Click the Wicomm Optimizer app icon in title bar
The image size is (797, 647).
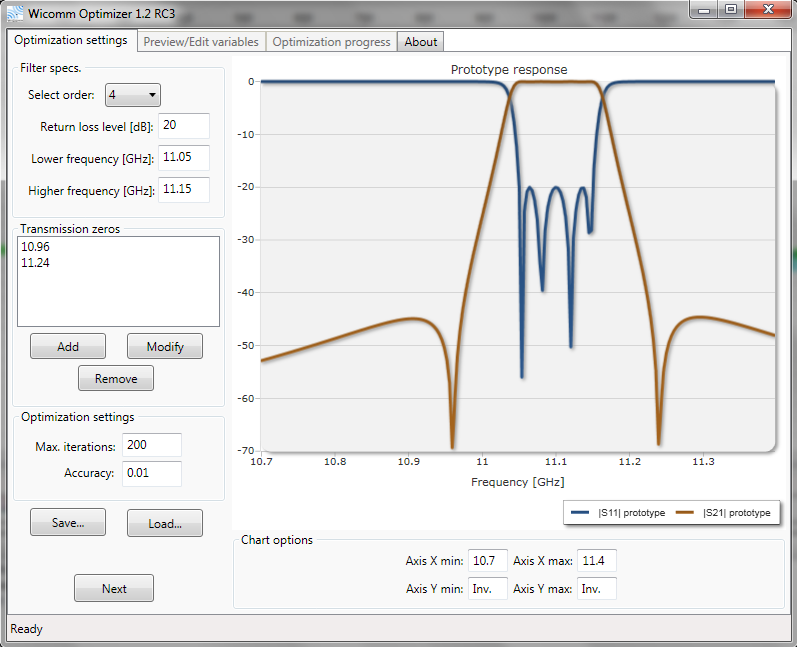[15, 13]
